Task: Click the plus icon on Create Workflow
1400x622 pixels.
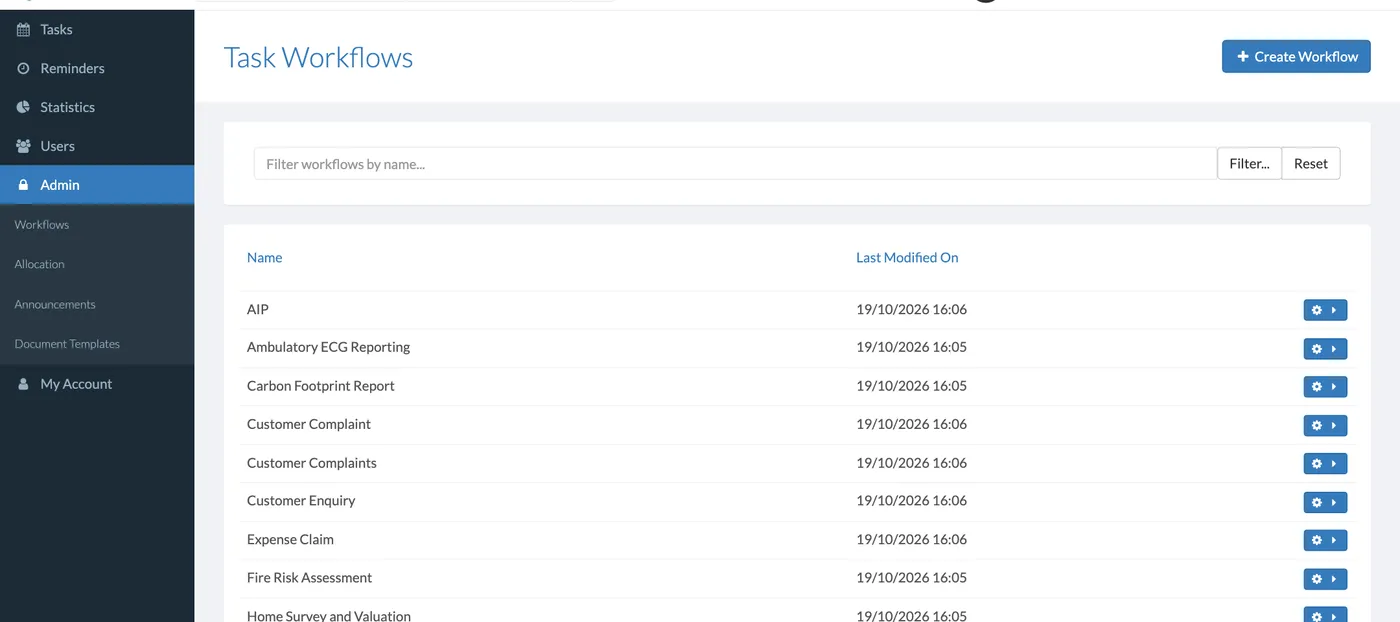Action: [1243, 57]
